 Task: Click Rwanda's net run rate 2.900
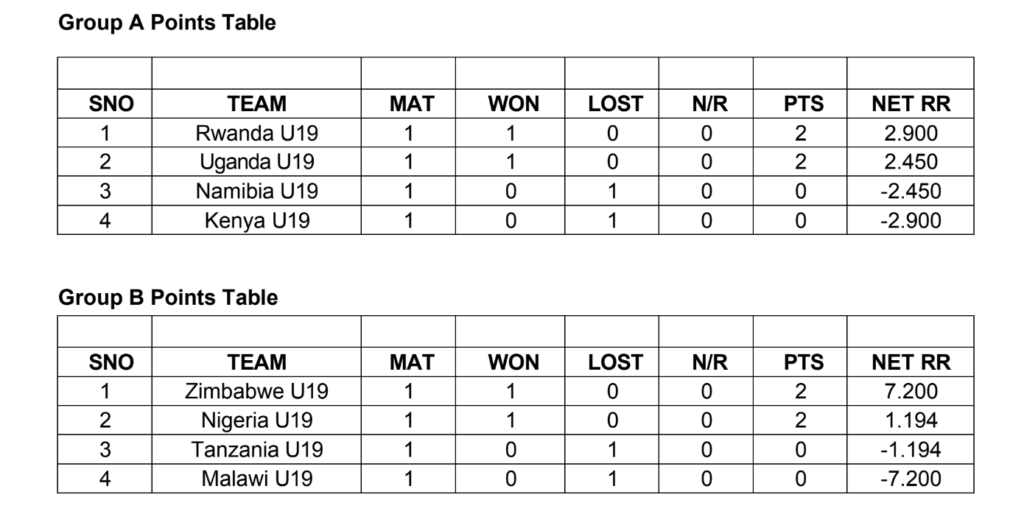click(910, 133)
